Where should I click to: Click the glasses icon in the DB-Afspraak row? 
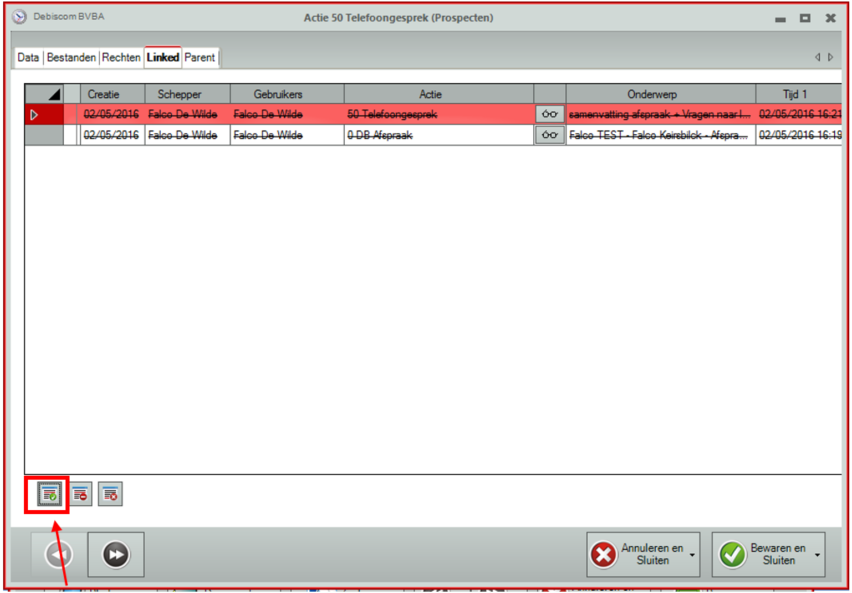click(549, 135)
